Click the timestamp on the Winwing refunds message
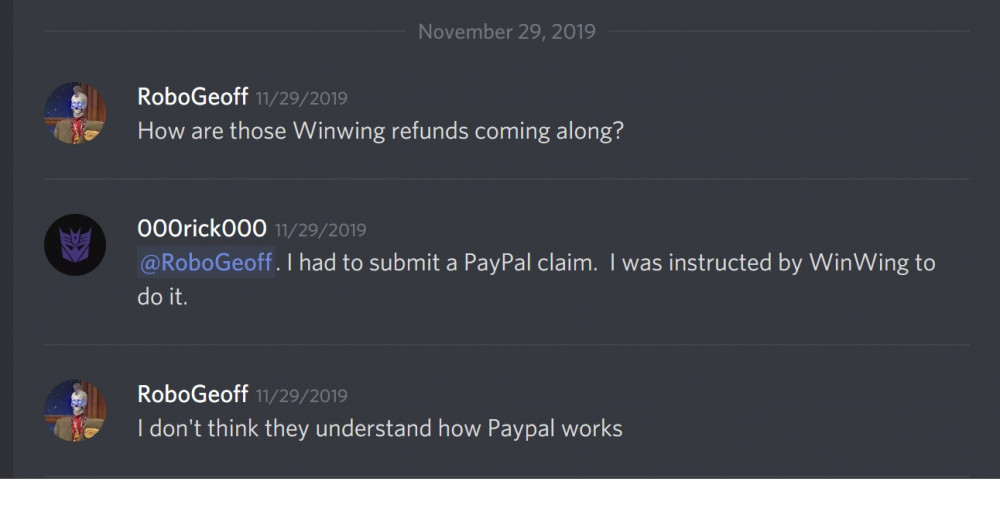The width and height of the screenshot is (1000, 523). tap(302, 98)
